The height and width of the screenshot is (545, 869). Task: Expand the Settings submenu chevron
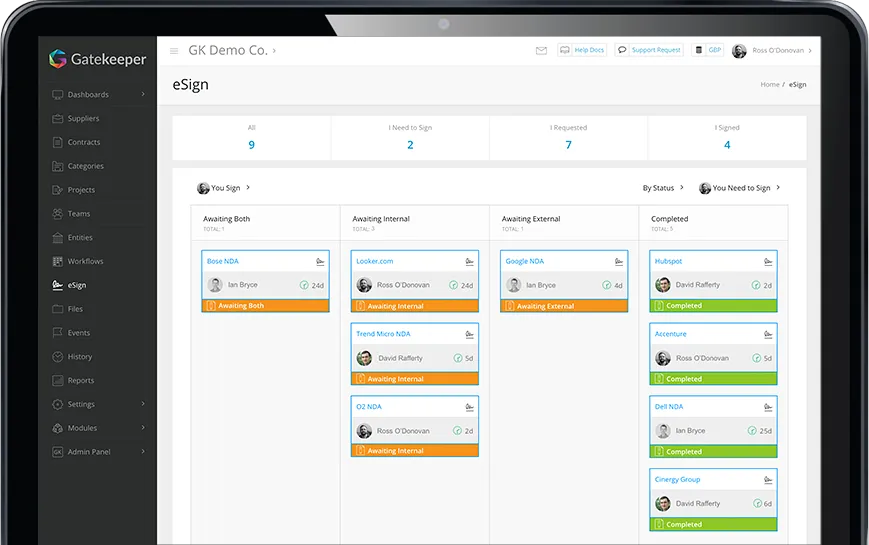pos(143,404)
